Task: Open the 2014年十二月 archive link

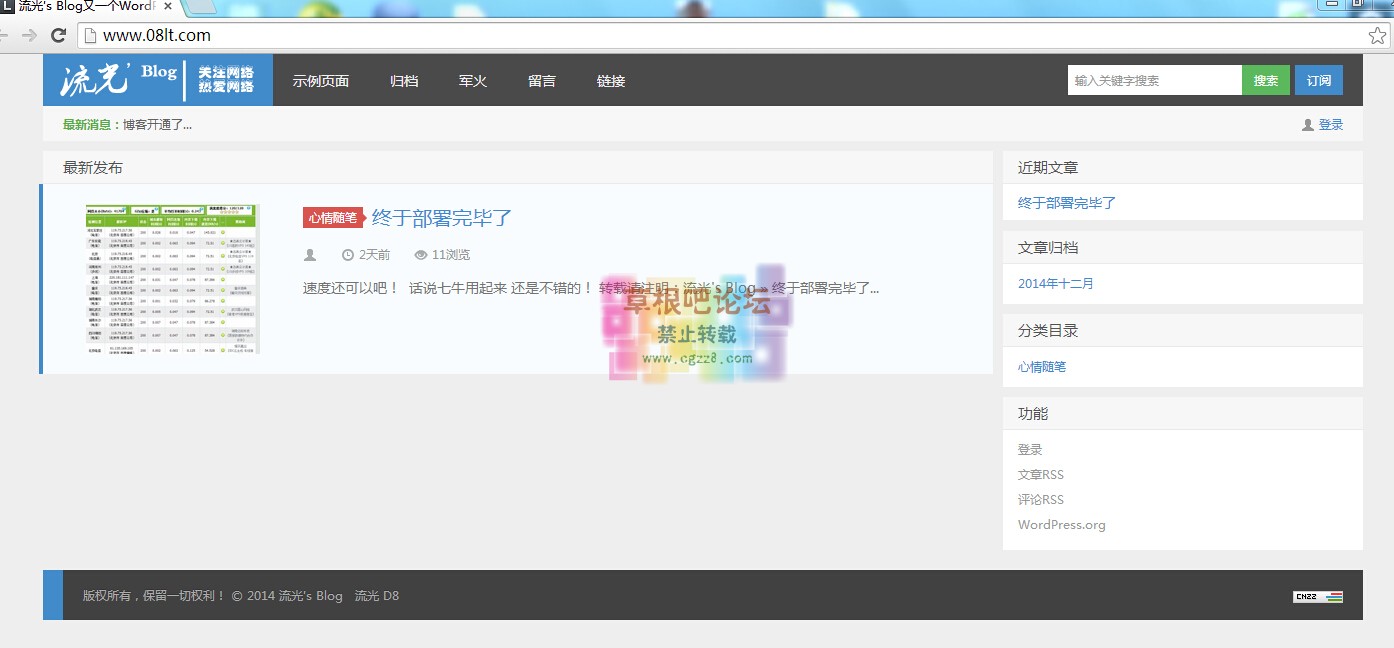Action: pyautogui.click(x=1055, y=284)
